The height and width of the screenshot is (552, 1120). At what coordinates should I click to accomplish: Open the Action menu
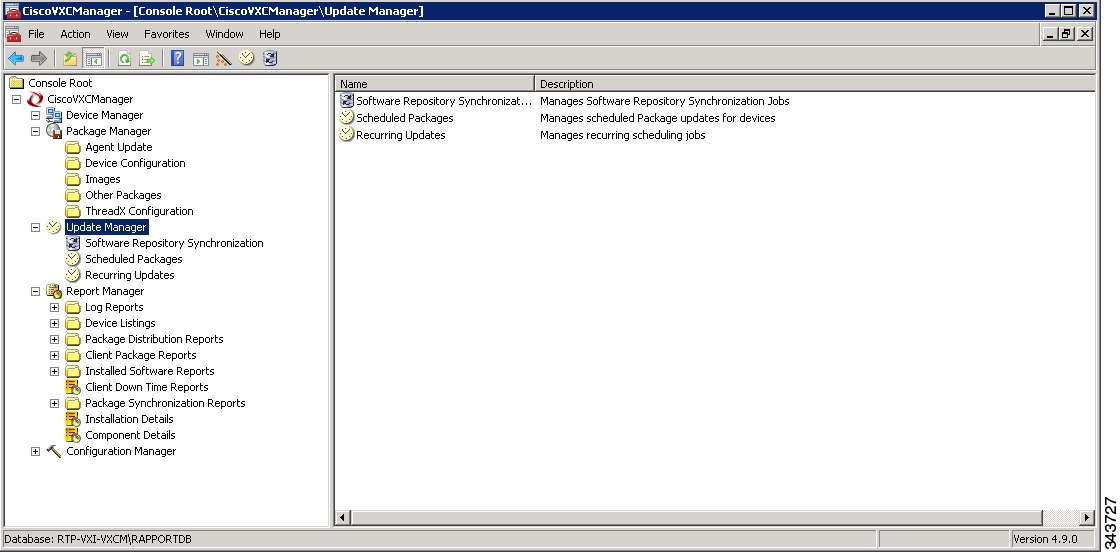point(75,34)
